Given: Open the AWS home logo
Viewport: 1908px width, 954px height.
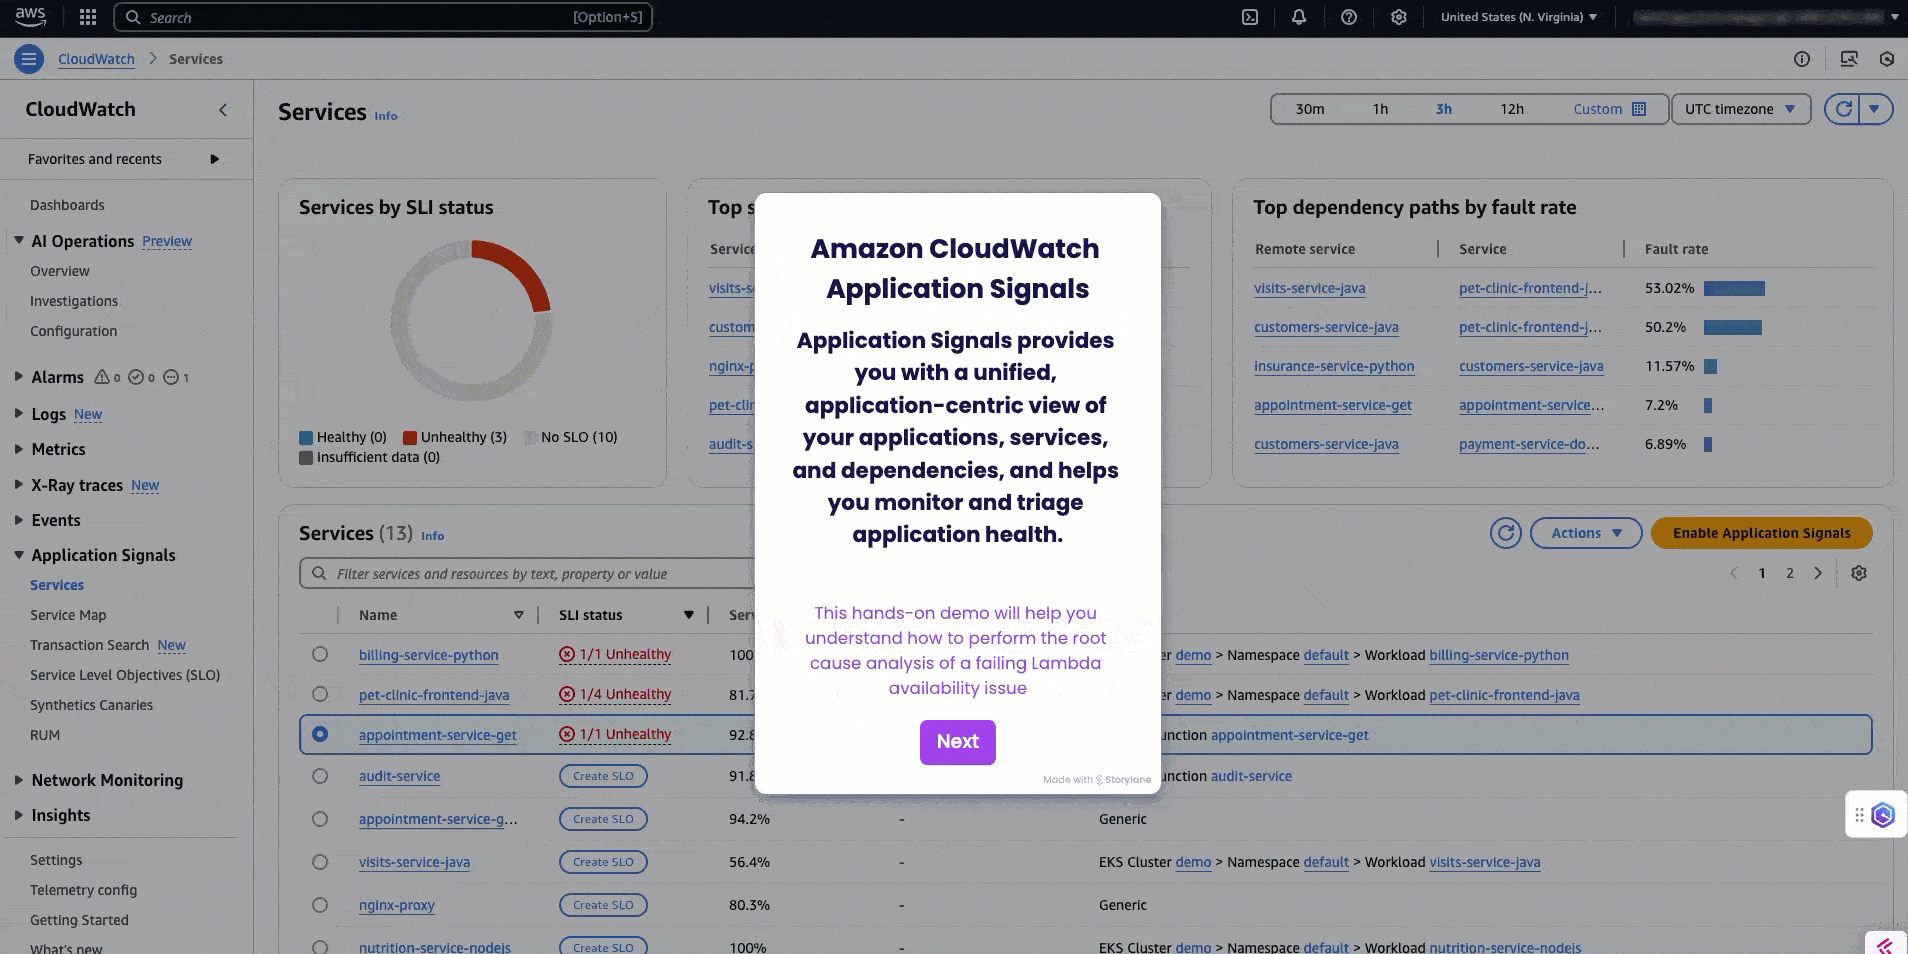Looking at the screenshot, I should [30, 16].
